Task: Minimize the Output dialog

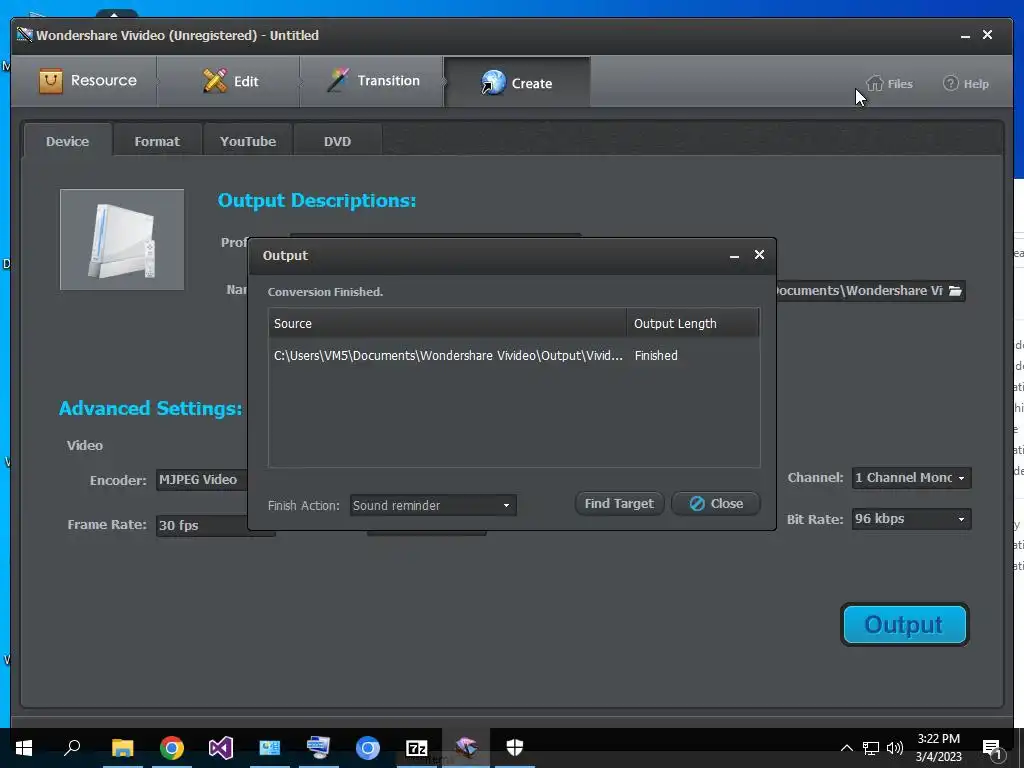Action: coord(734,256)
